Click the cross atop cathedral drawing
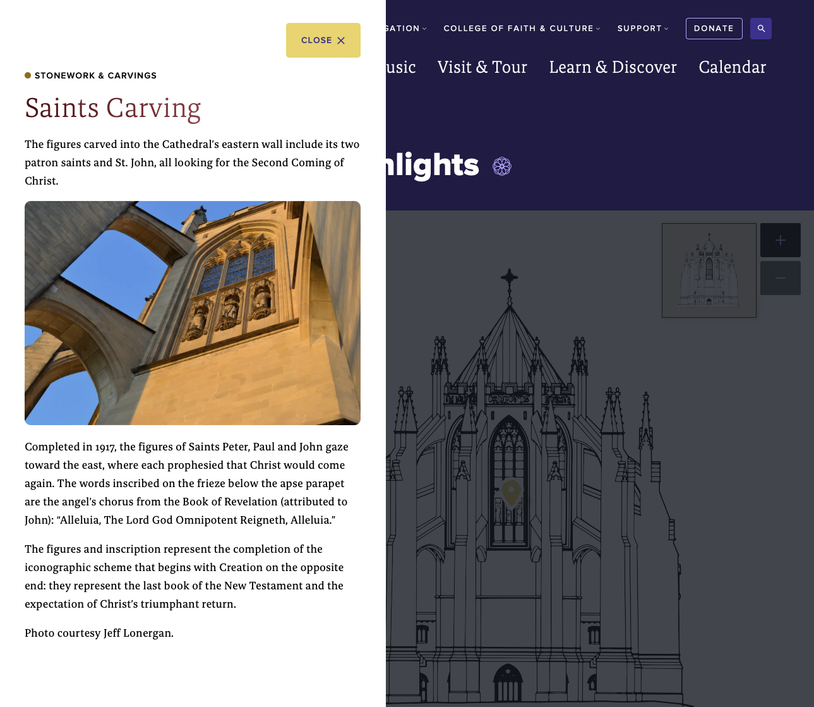 coord(510,278)
